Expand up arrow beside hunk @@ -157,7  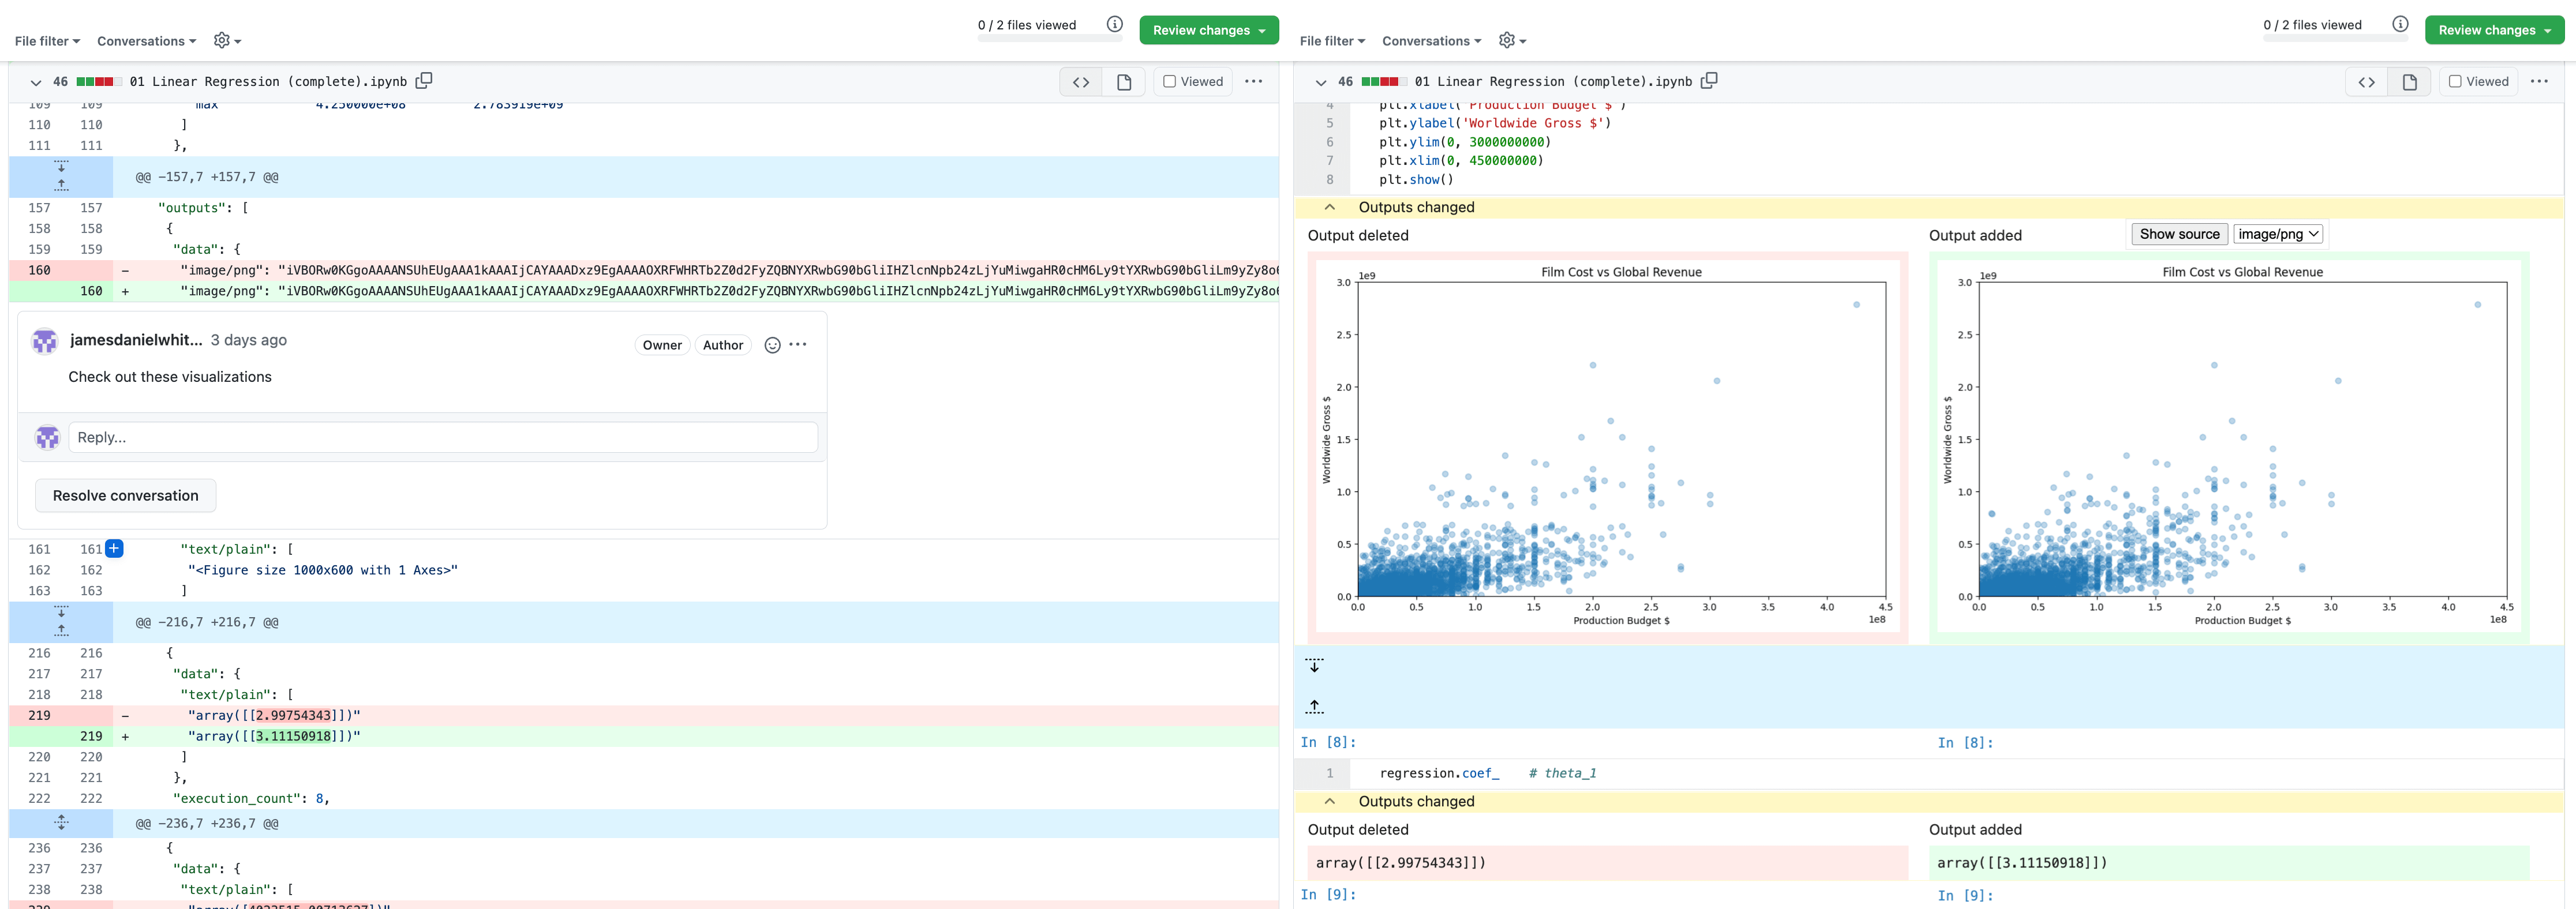tap(61, 185)
